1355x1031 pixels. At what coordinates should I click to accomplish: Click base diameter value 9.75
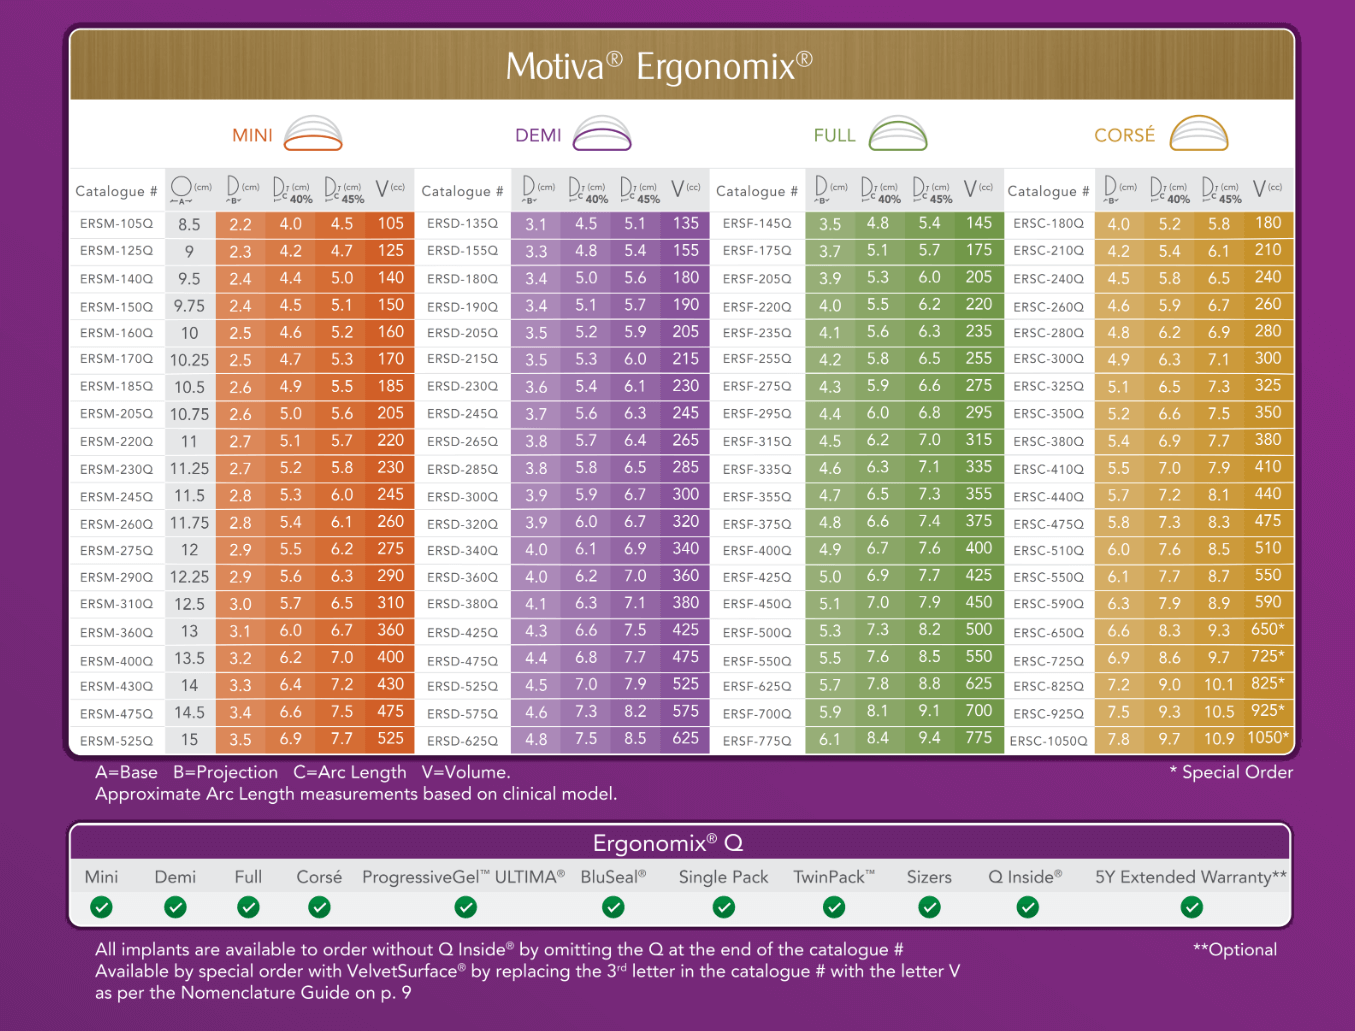[189, 306]
